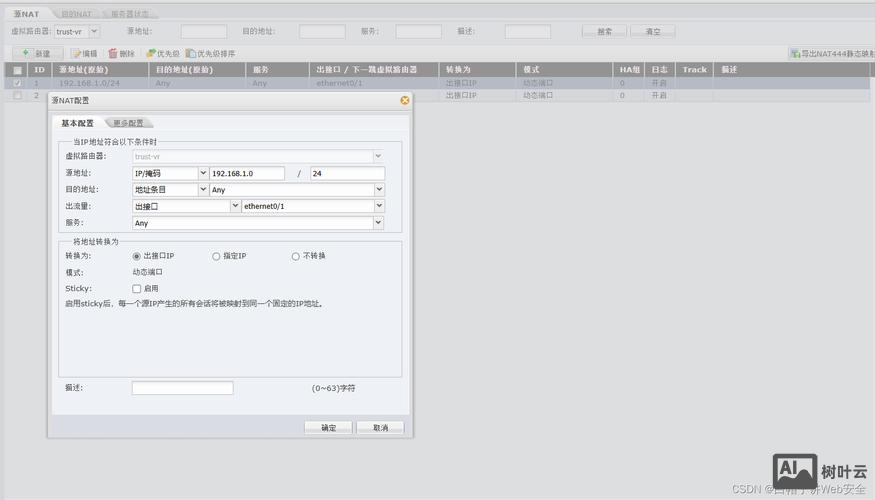
Task: Open the trust-vr virtual router dropdown in the filter bar
Action: point(94,31)
